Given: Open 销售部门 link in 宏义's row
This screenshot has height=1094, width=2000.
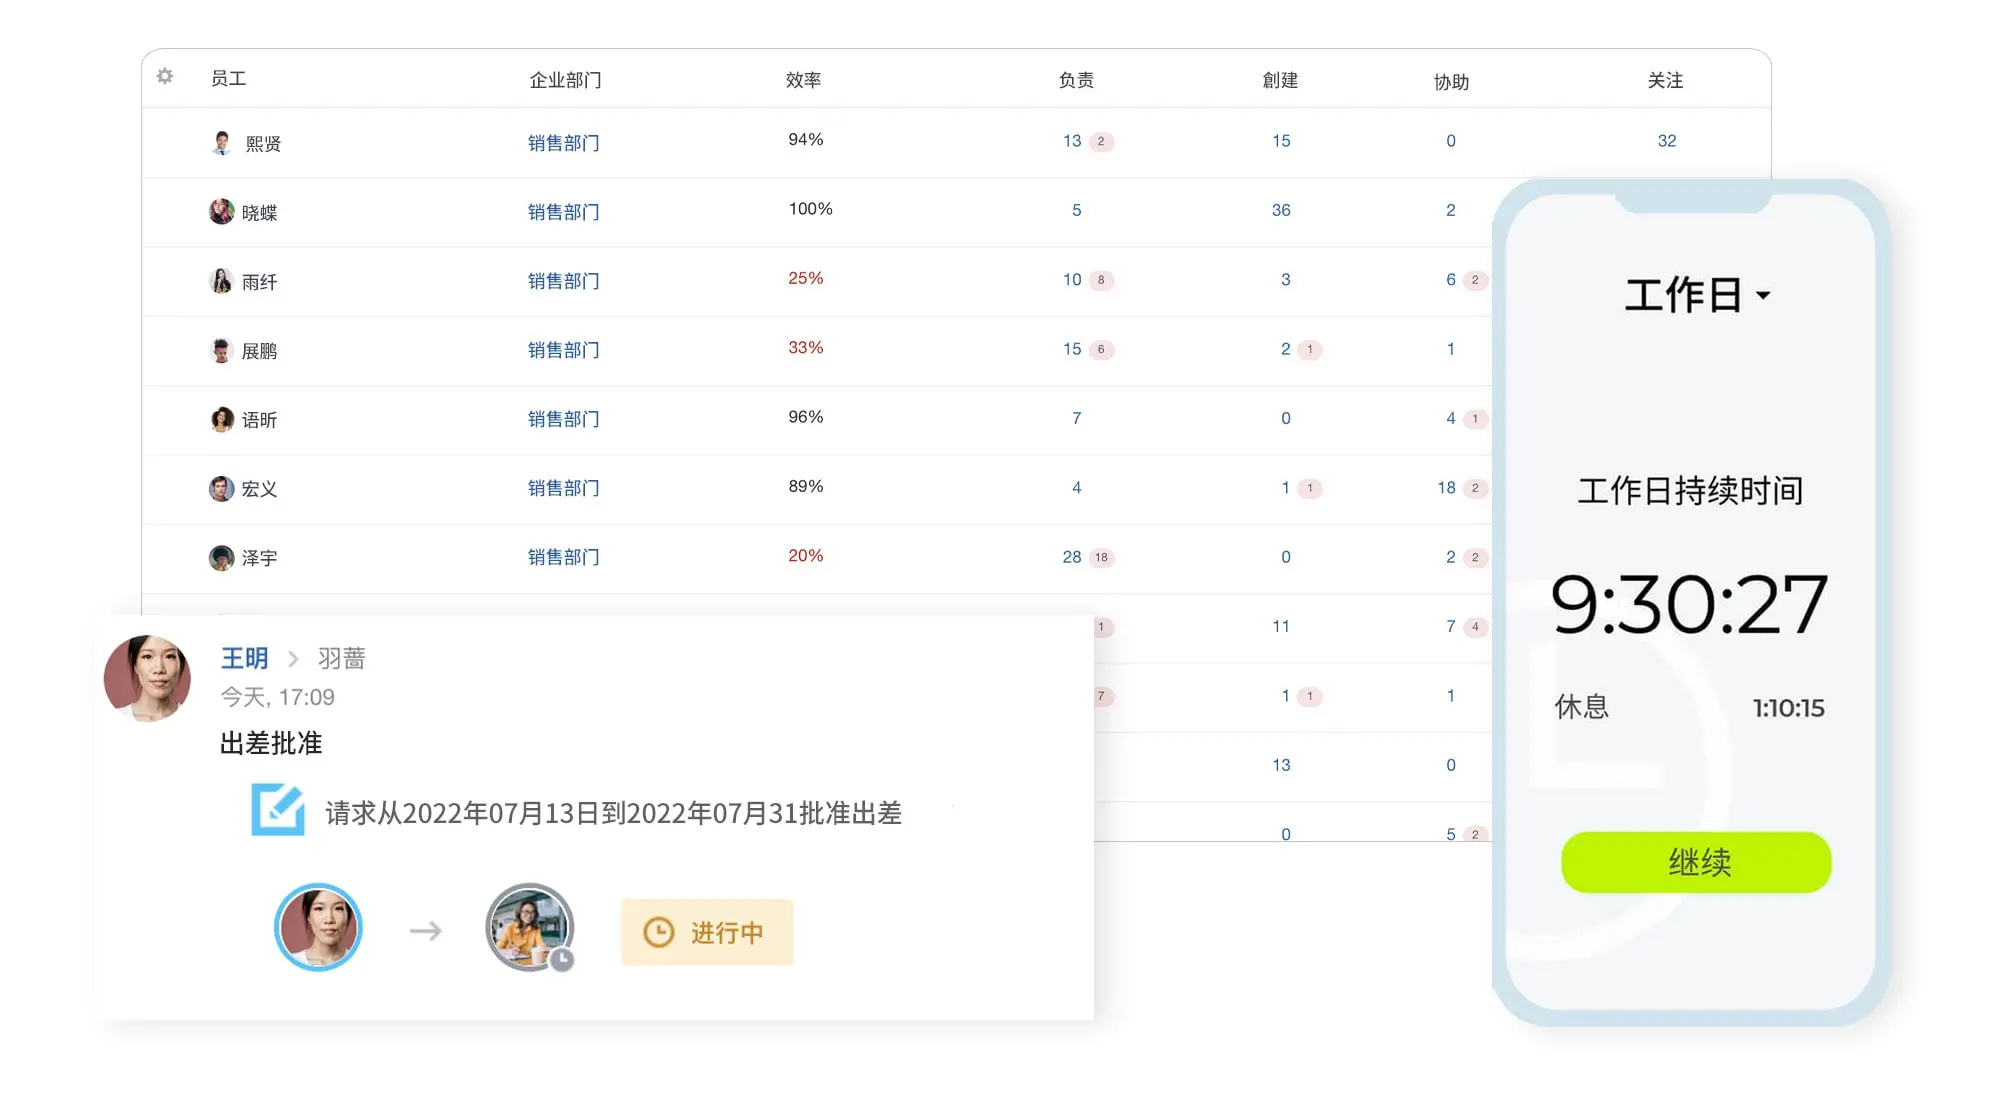Looking at the screenshot, I should [564, 488].
